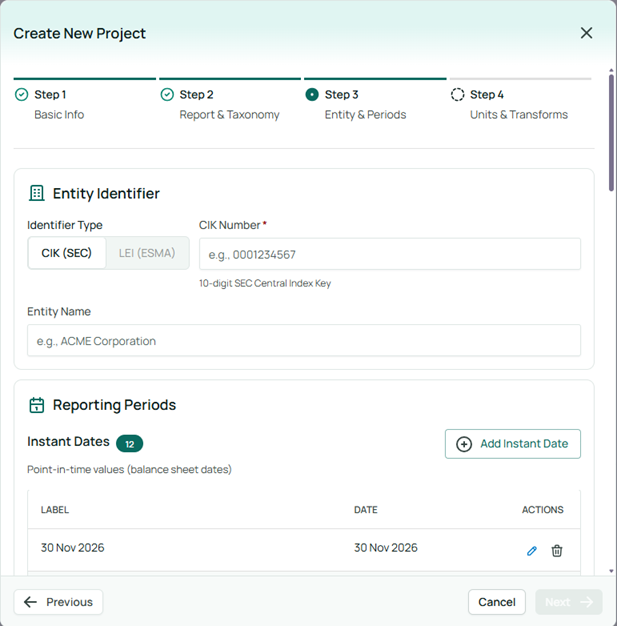Click the Step 2 completed check icon
Viewport: 617px width, 626px height.
(167, 95)
